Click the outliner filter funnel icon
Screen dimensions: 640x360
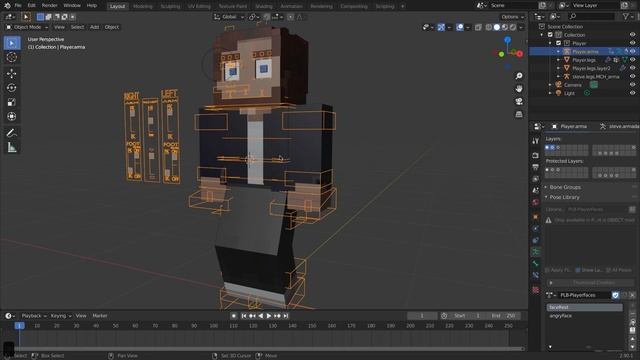tap(626, 16)
